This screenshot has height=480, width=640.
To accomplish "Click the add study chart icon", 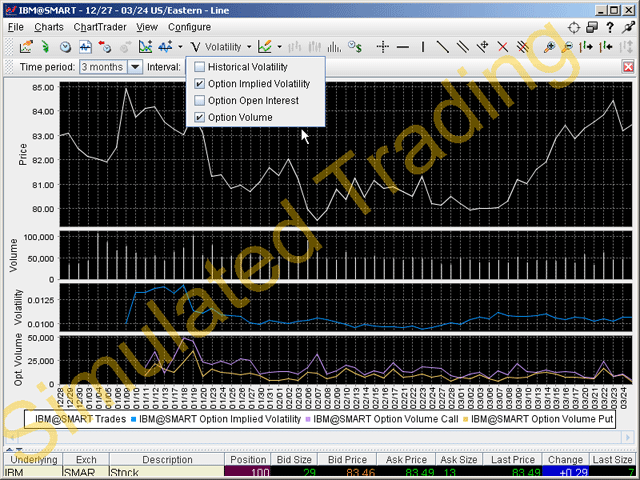I will 145,47.
